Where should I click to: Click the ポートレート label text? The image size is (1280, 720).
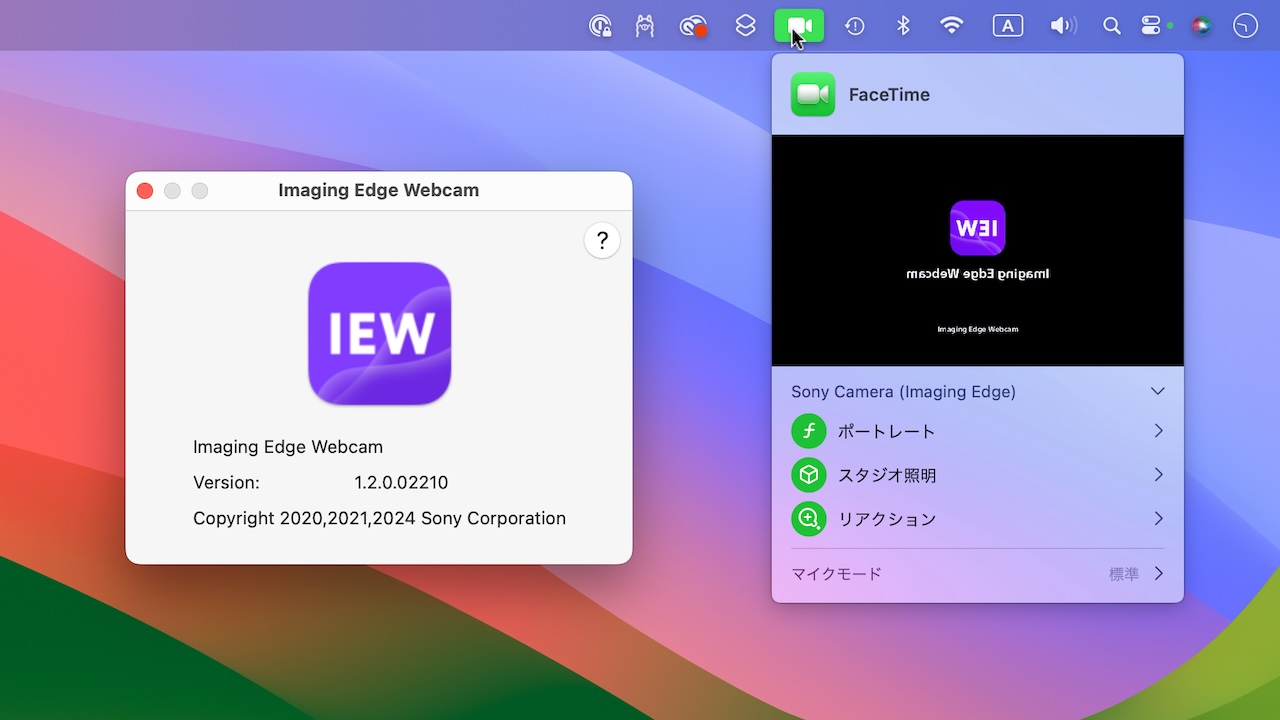coord(887,432)
